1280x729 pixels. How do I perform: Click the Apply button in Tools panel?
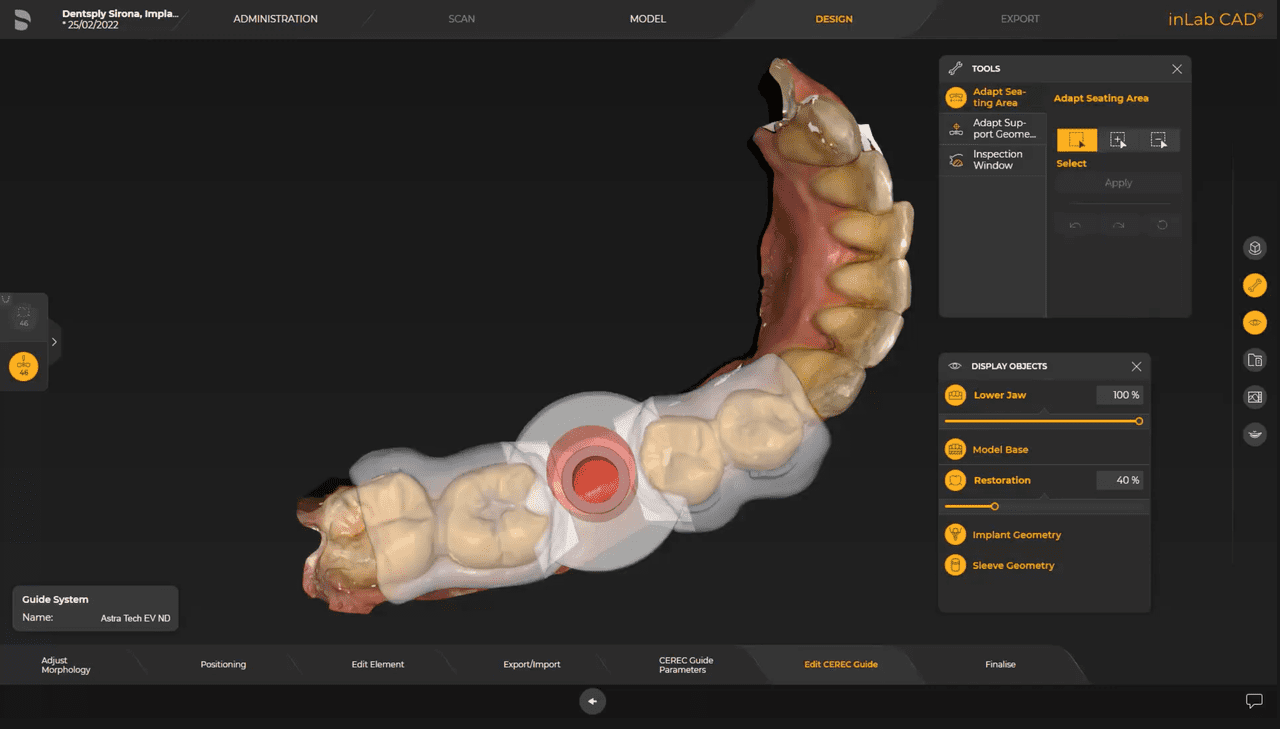[1118, 183]
